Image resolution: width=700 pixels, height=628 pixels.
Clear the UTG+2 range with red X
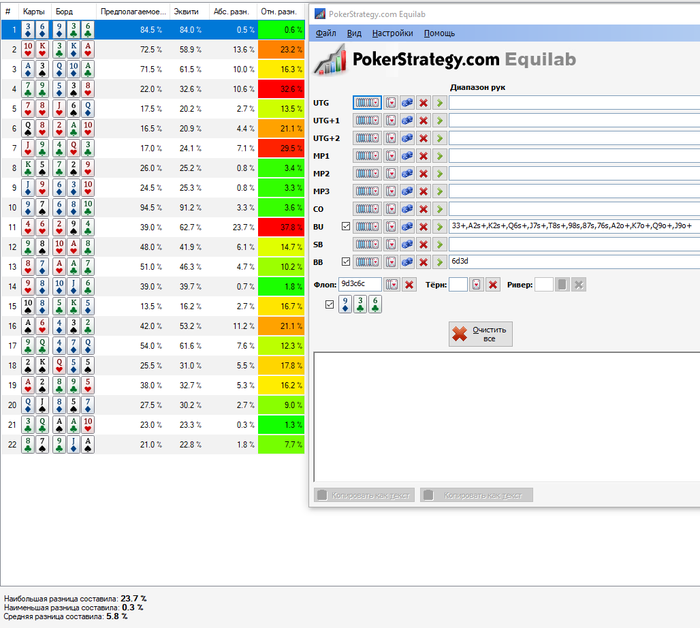423,138
